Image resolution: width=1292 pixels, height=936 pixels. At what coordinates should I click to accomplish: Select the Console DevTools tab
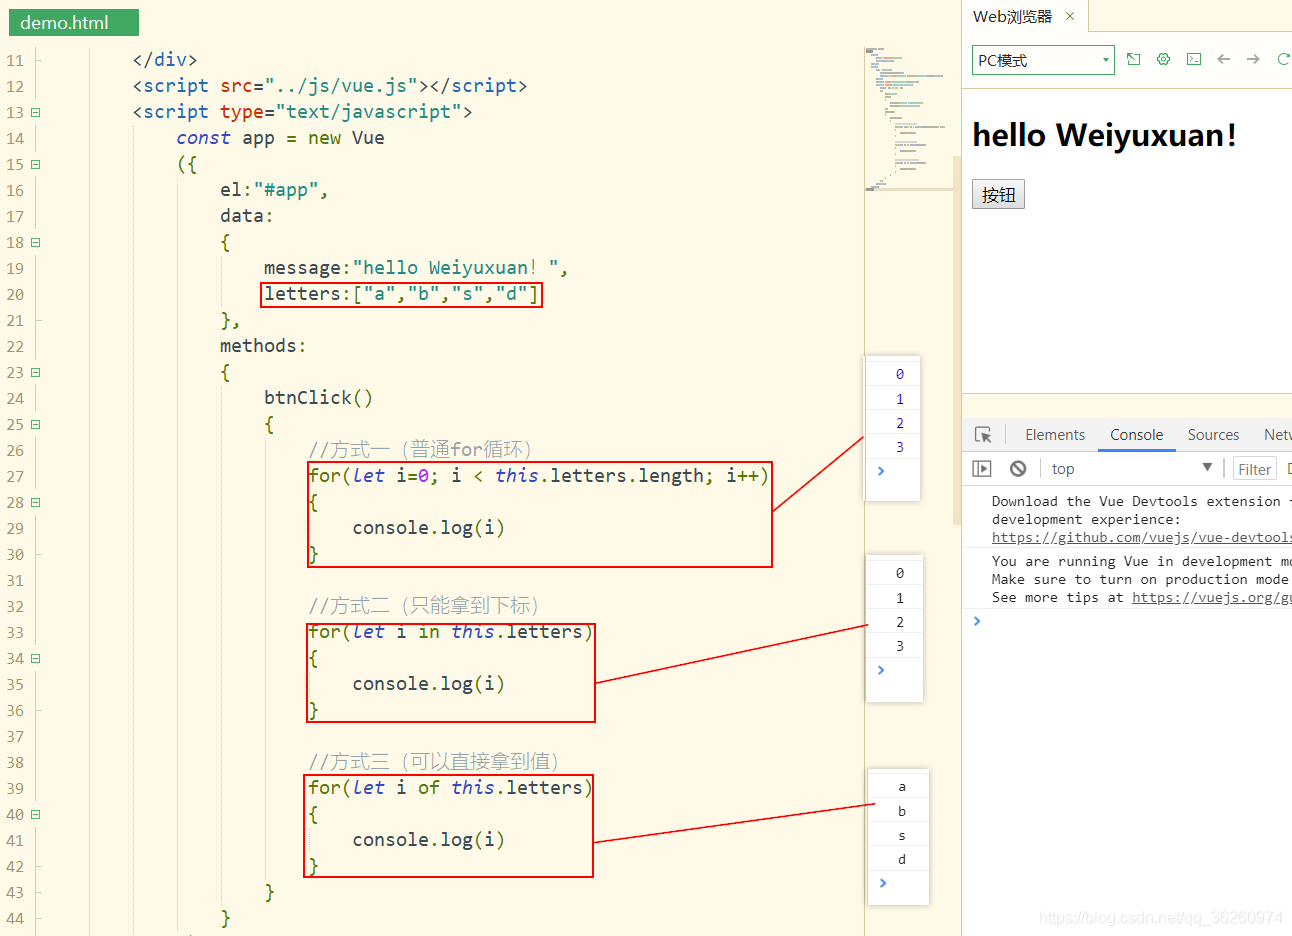(x=1136, y=435)
